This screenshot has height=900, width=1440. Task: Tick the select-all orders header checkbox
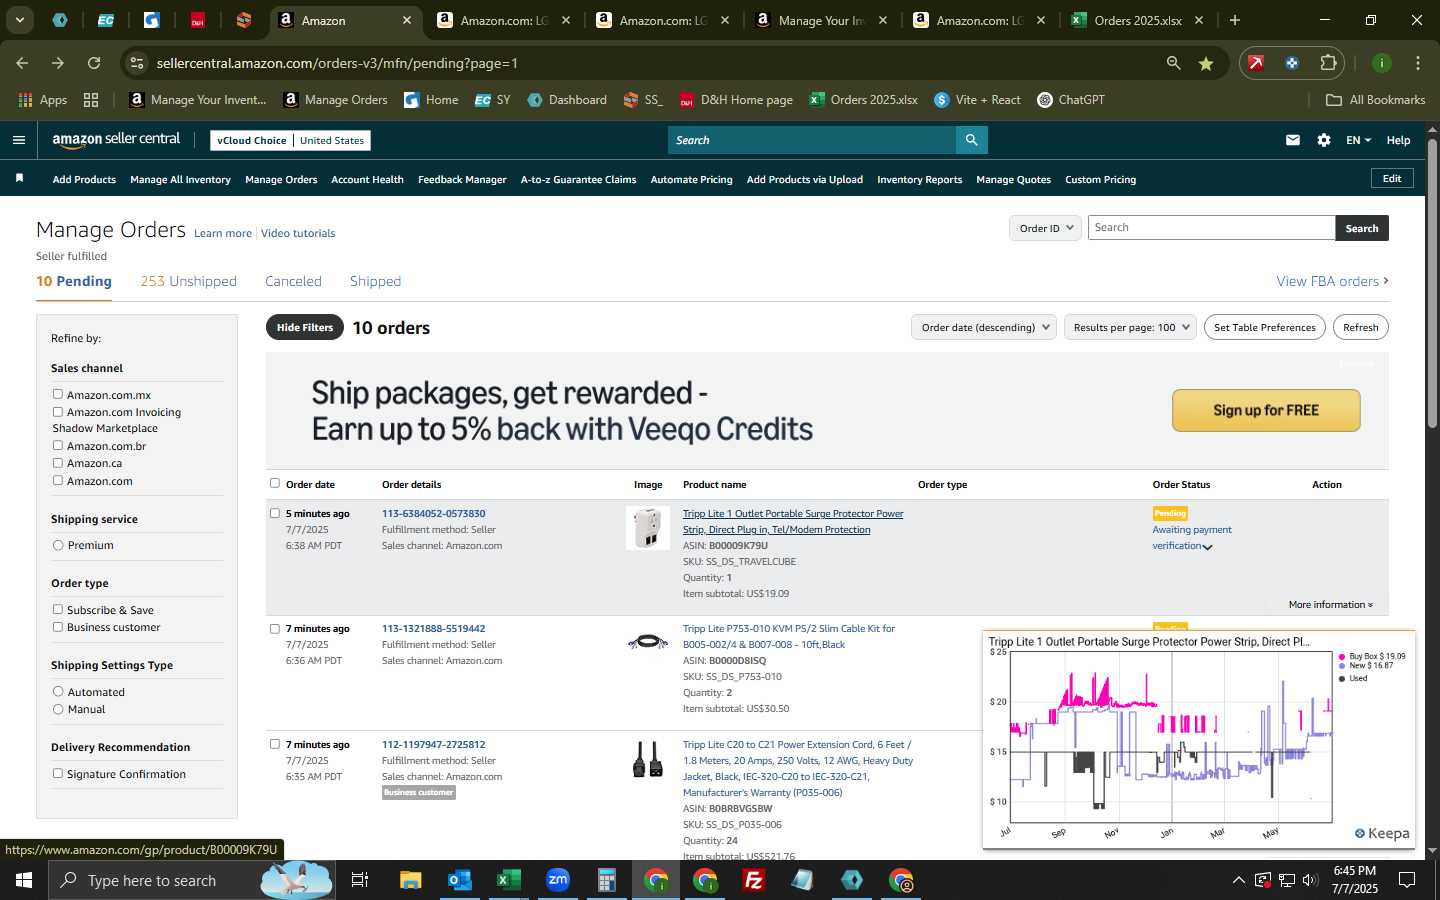275,483
